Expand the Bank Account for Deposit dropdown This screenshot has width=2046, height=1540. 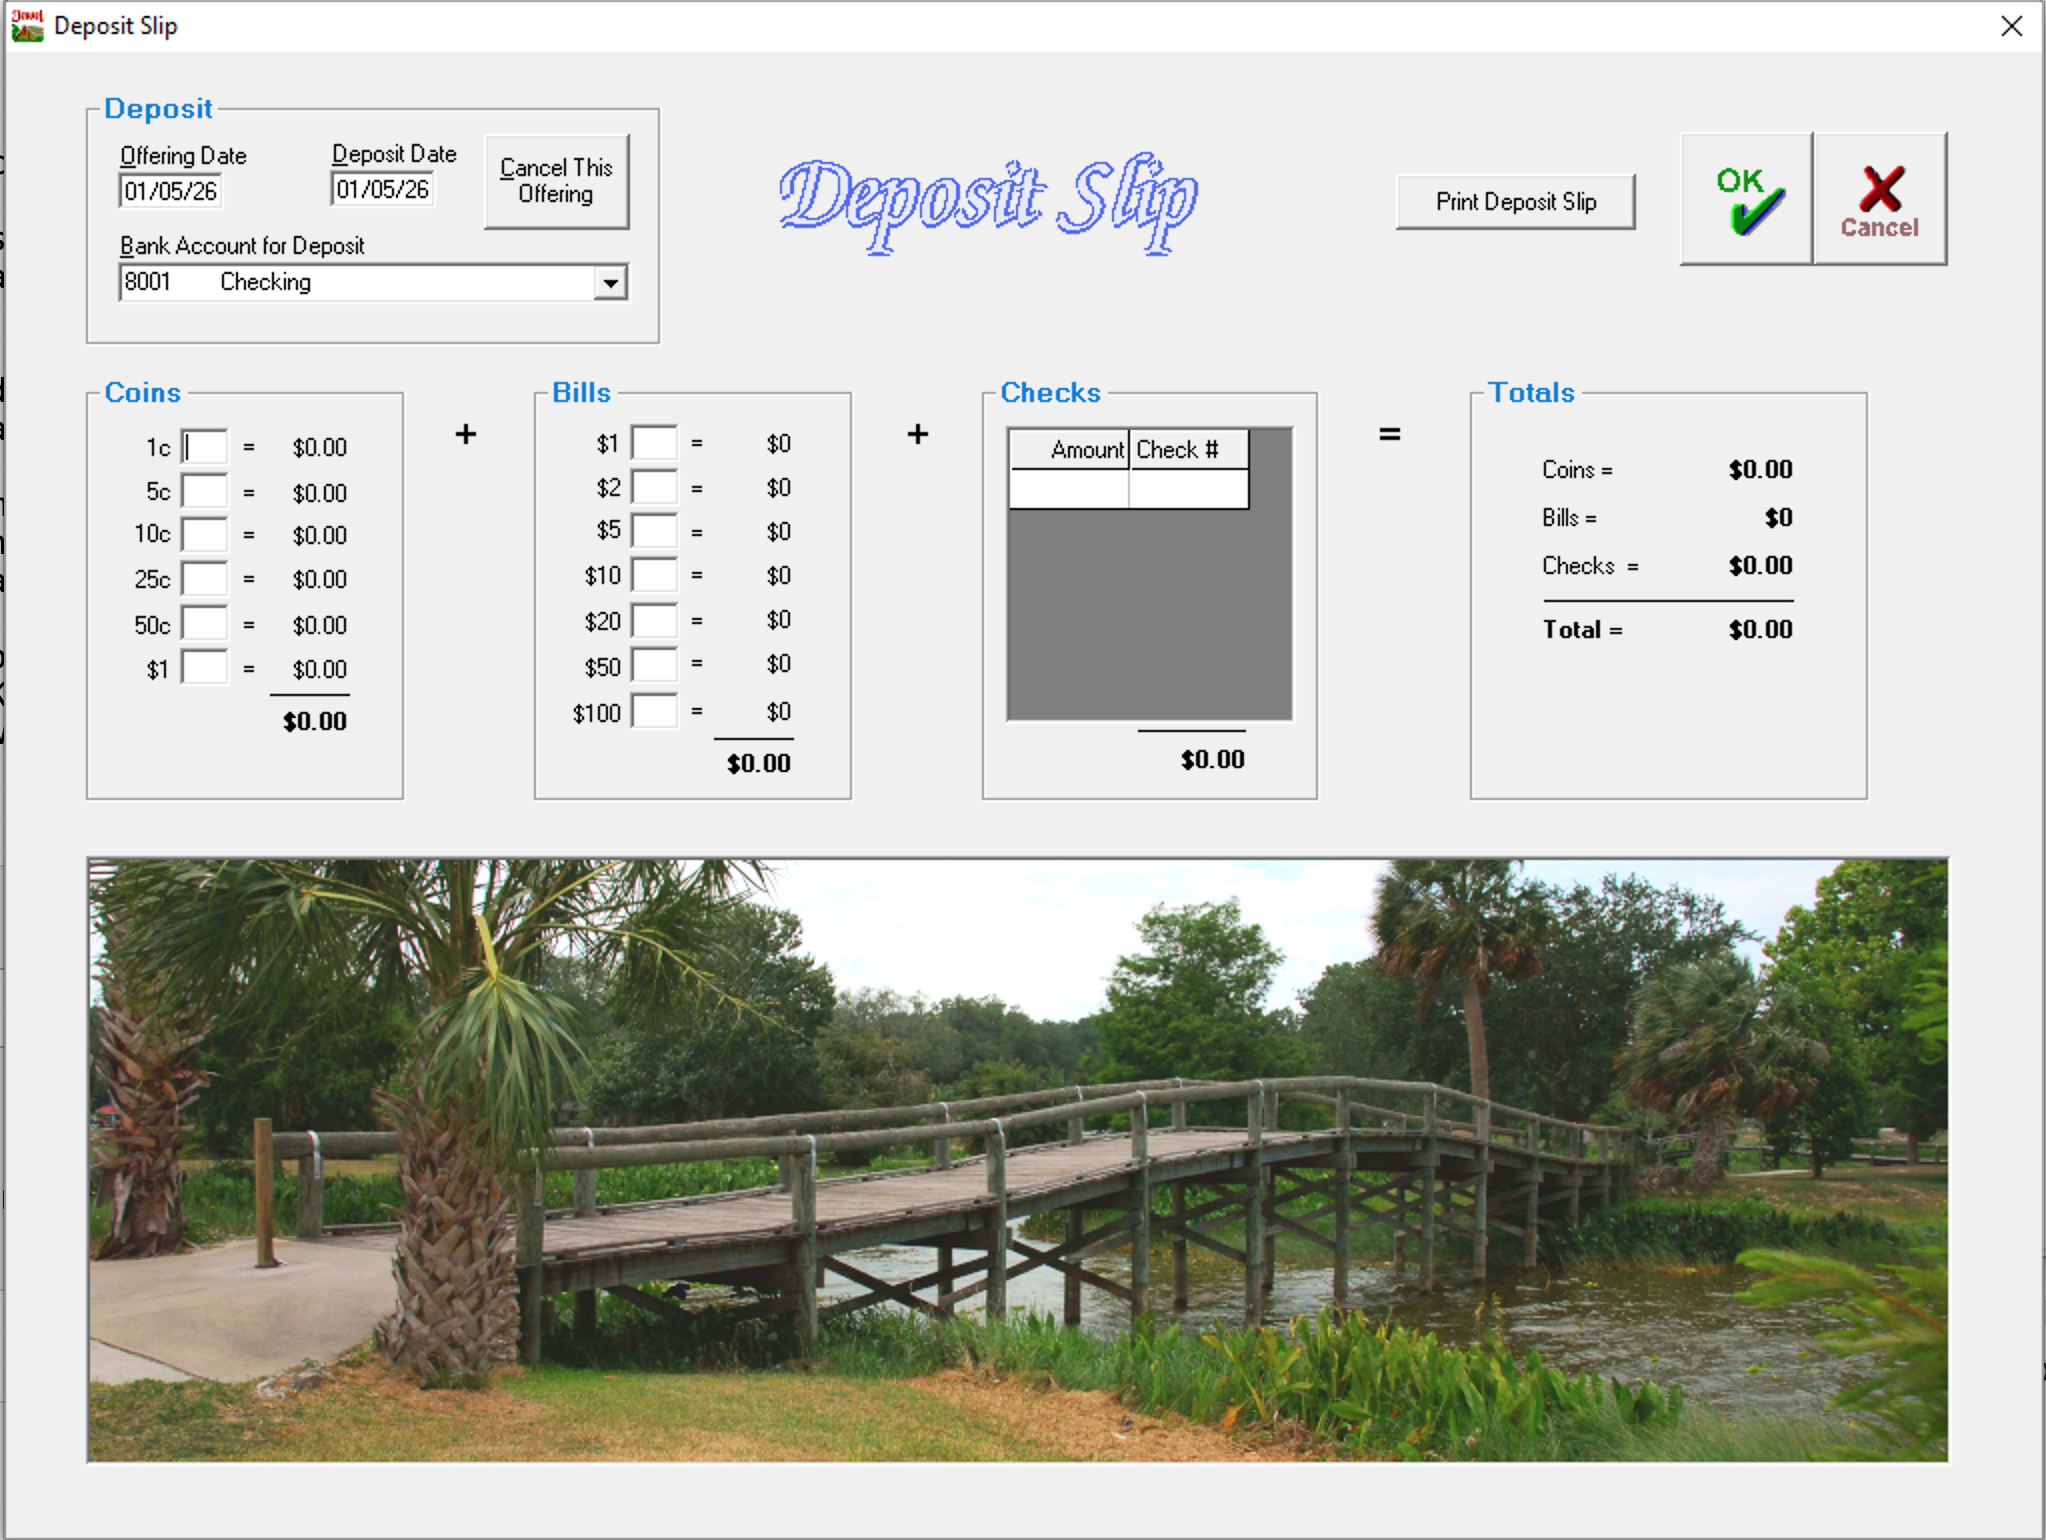[610, 283]
